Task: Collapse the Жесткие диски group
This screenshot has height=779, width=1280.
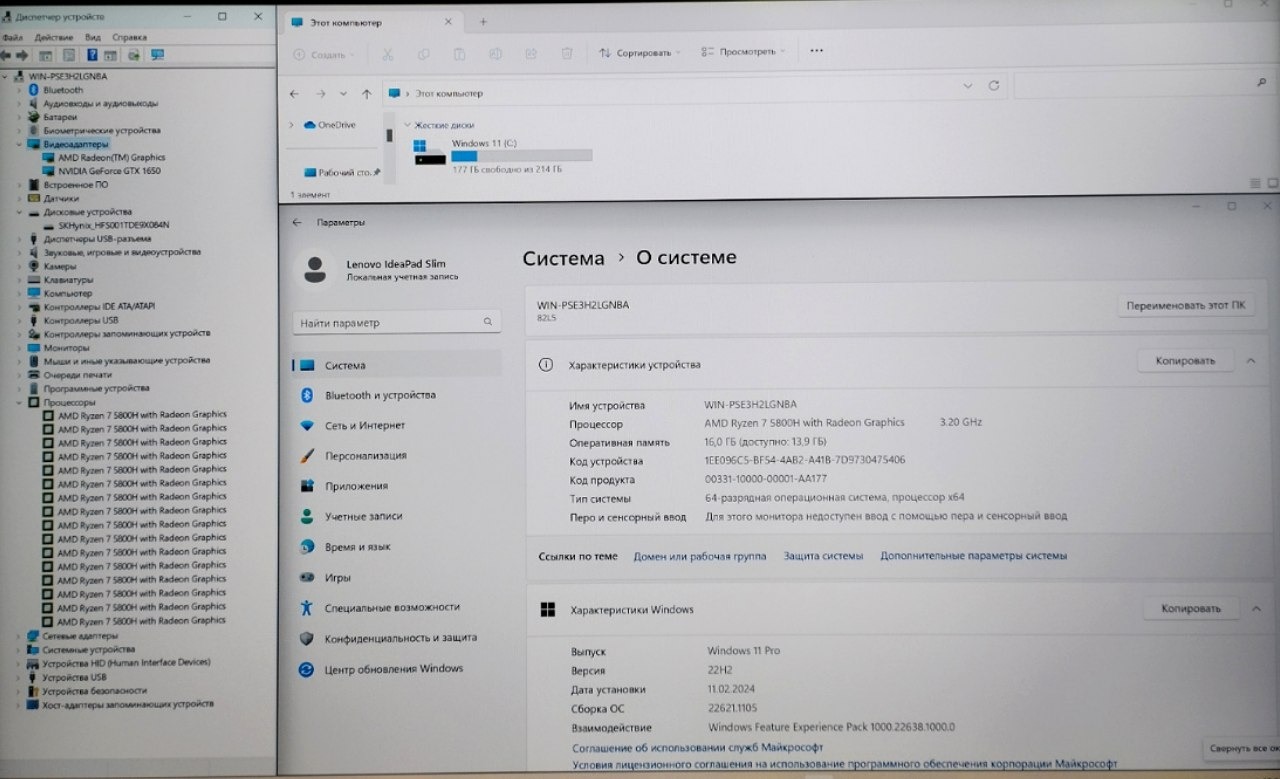Action: pos(407,125)
